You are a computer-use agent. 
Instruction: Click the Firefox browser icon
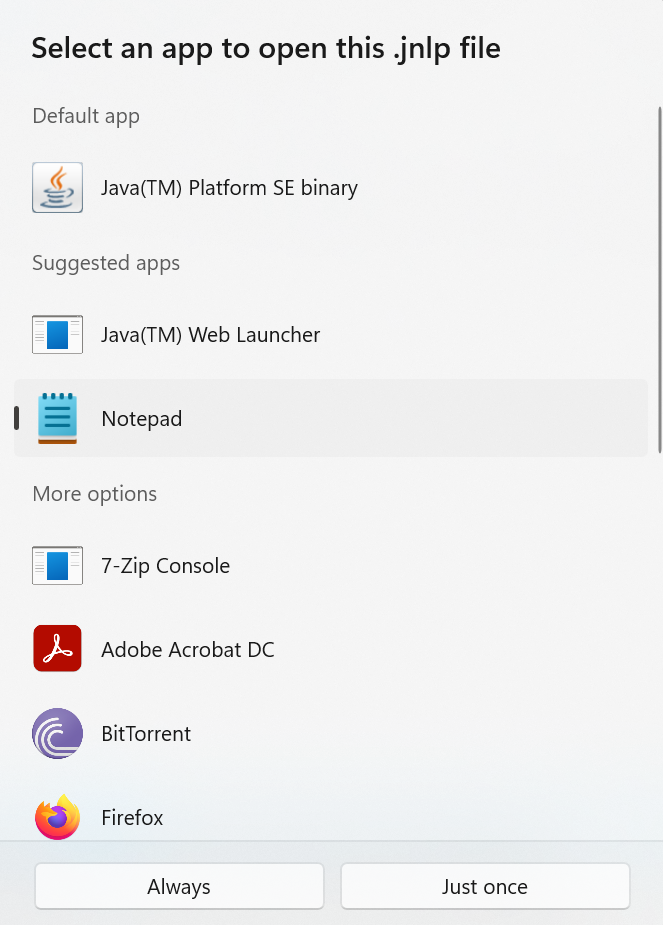coord(57,817)
